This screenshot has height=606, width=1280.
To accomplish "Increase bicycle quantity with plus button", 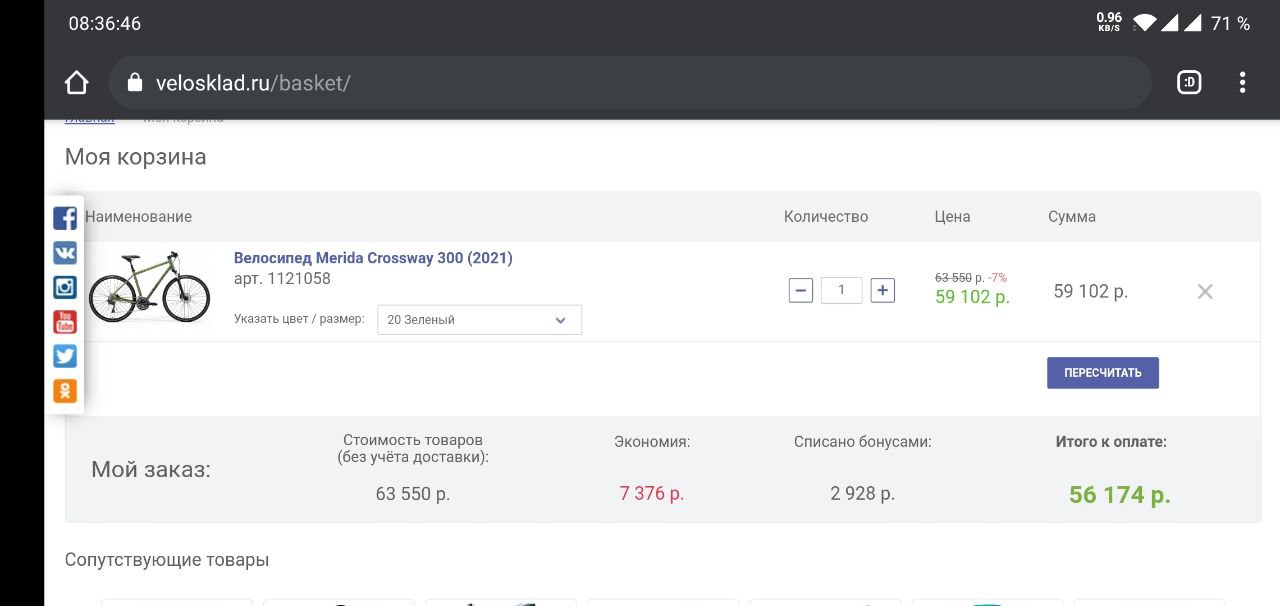I will [882, 291].
